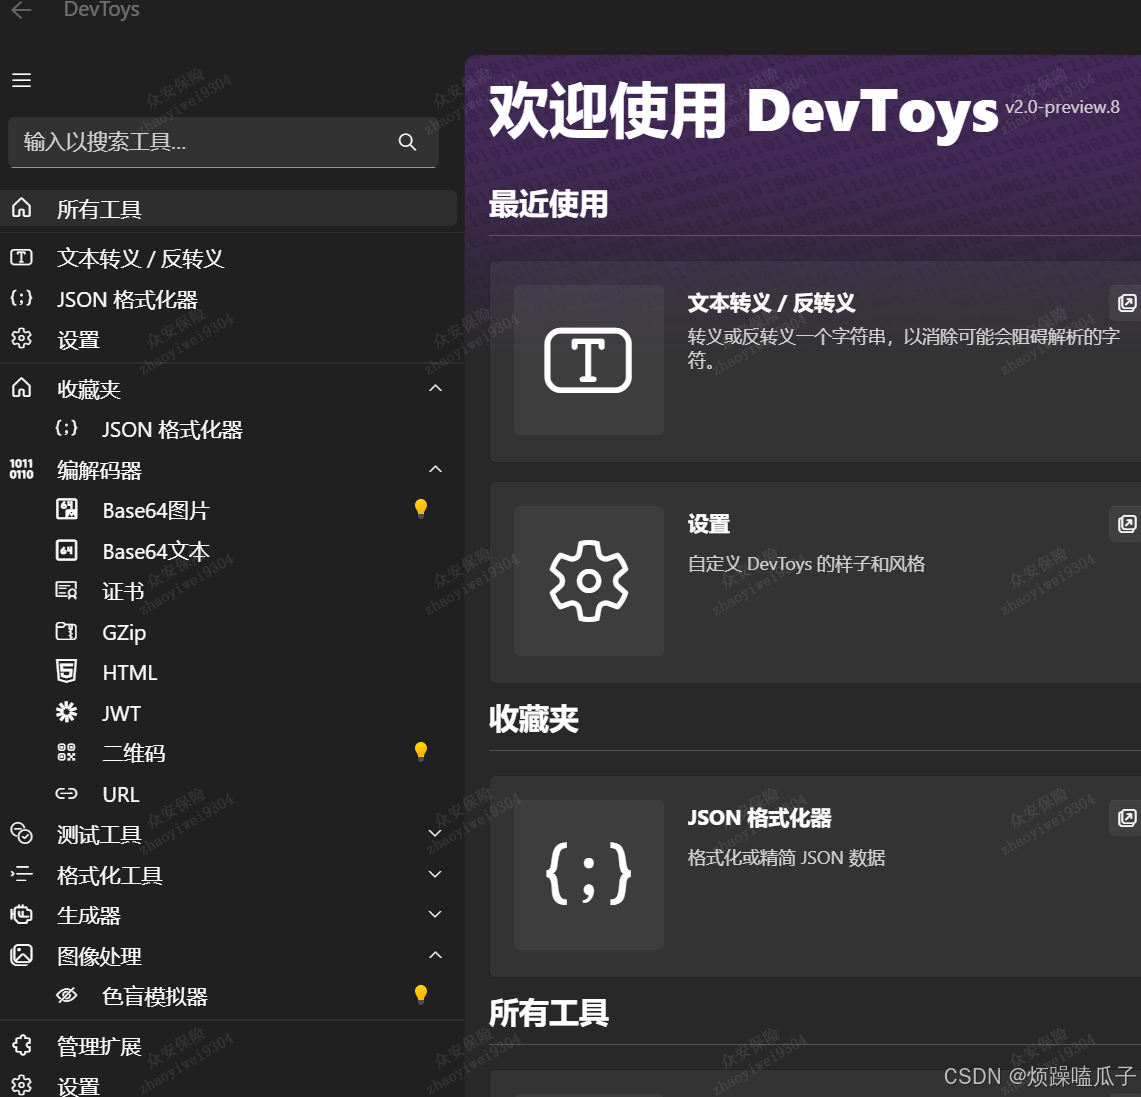1141x1097 pixels.
Task: Focus the tool search input field
Action: (x=223, y=142)
